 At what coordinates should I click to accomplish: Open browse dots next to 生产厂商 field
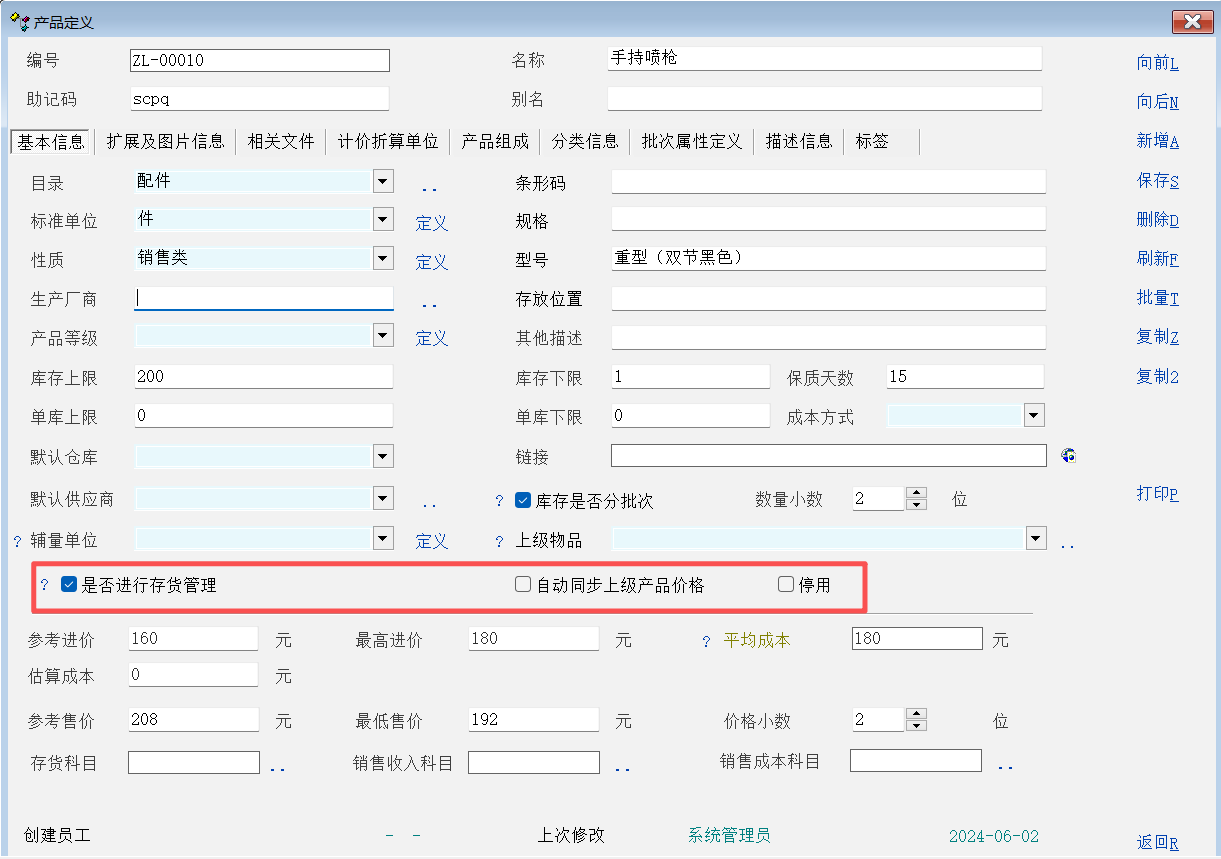[x=429, y=303]
